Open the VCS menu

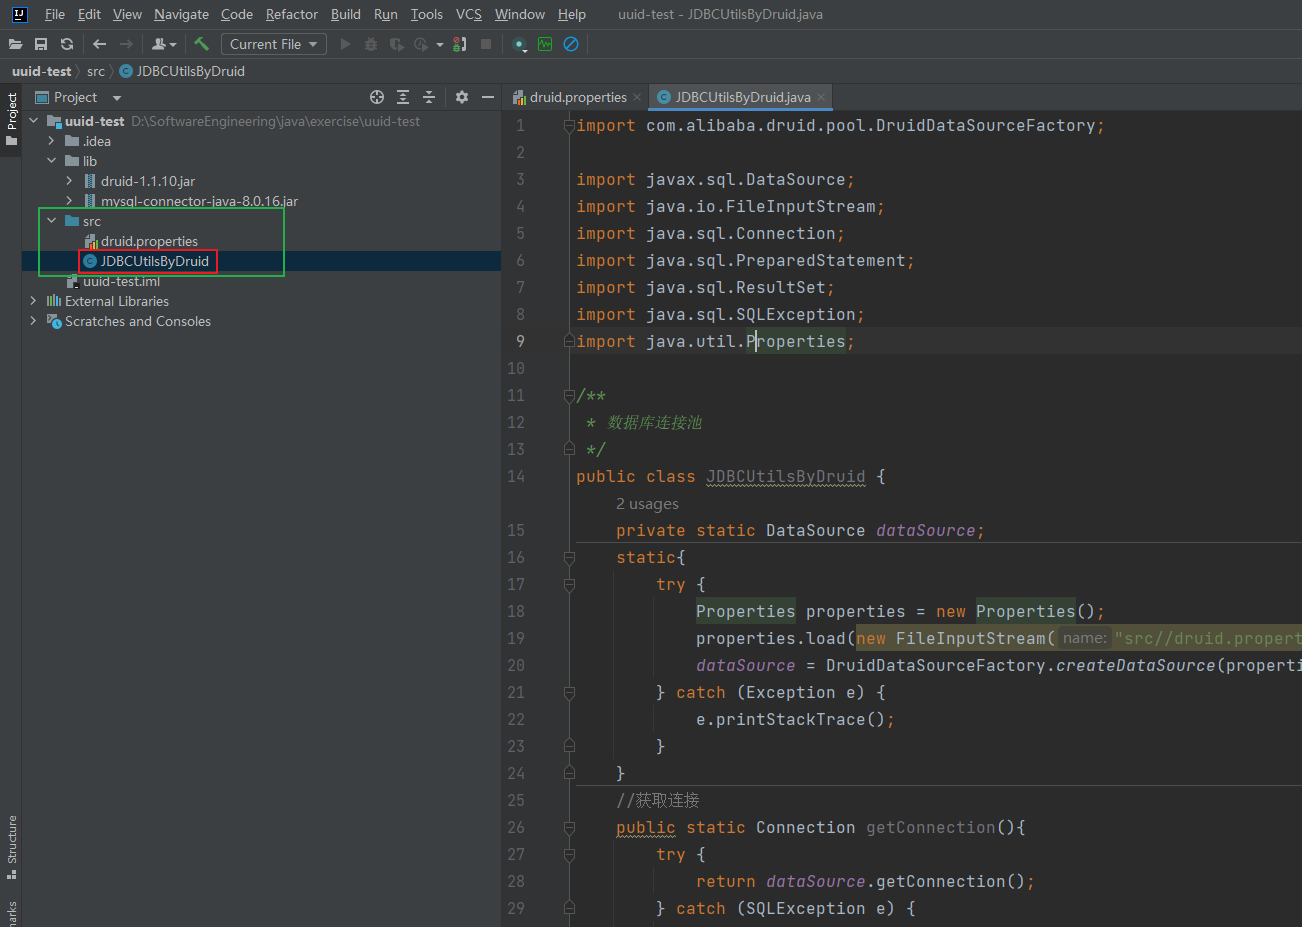coord(469,14)
